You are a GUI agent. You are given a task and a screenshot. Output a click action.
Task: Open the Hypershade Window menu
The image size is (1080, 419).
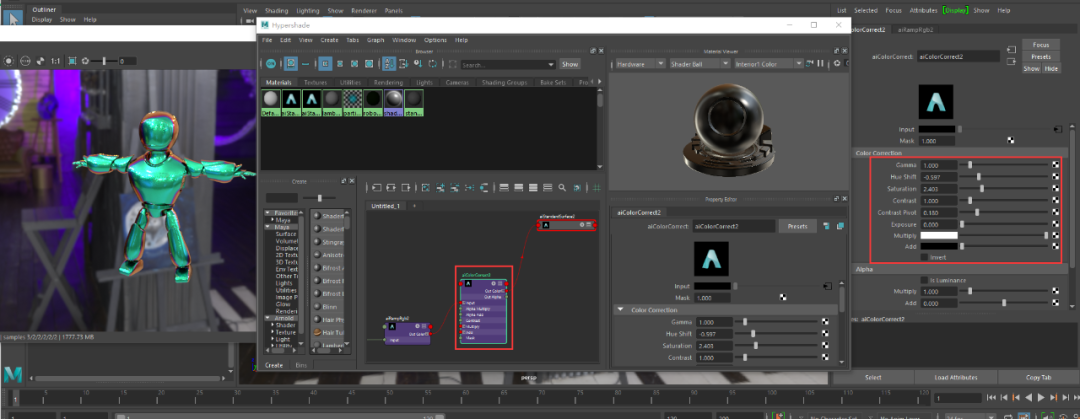(404, 40)
